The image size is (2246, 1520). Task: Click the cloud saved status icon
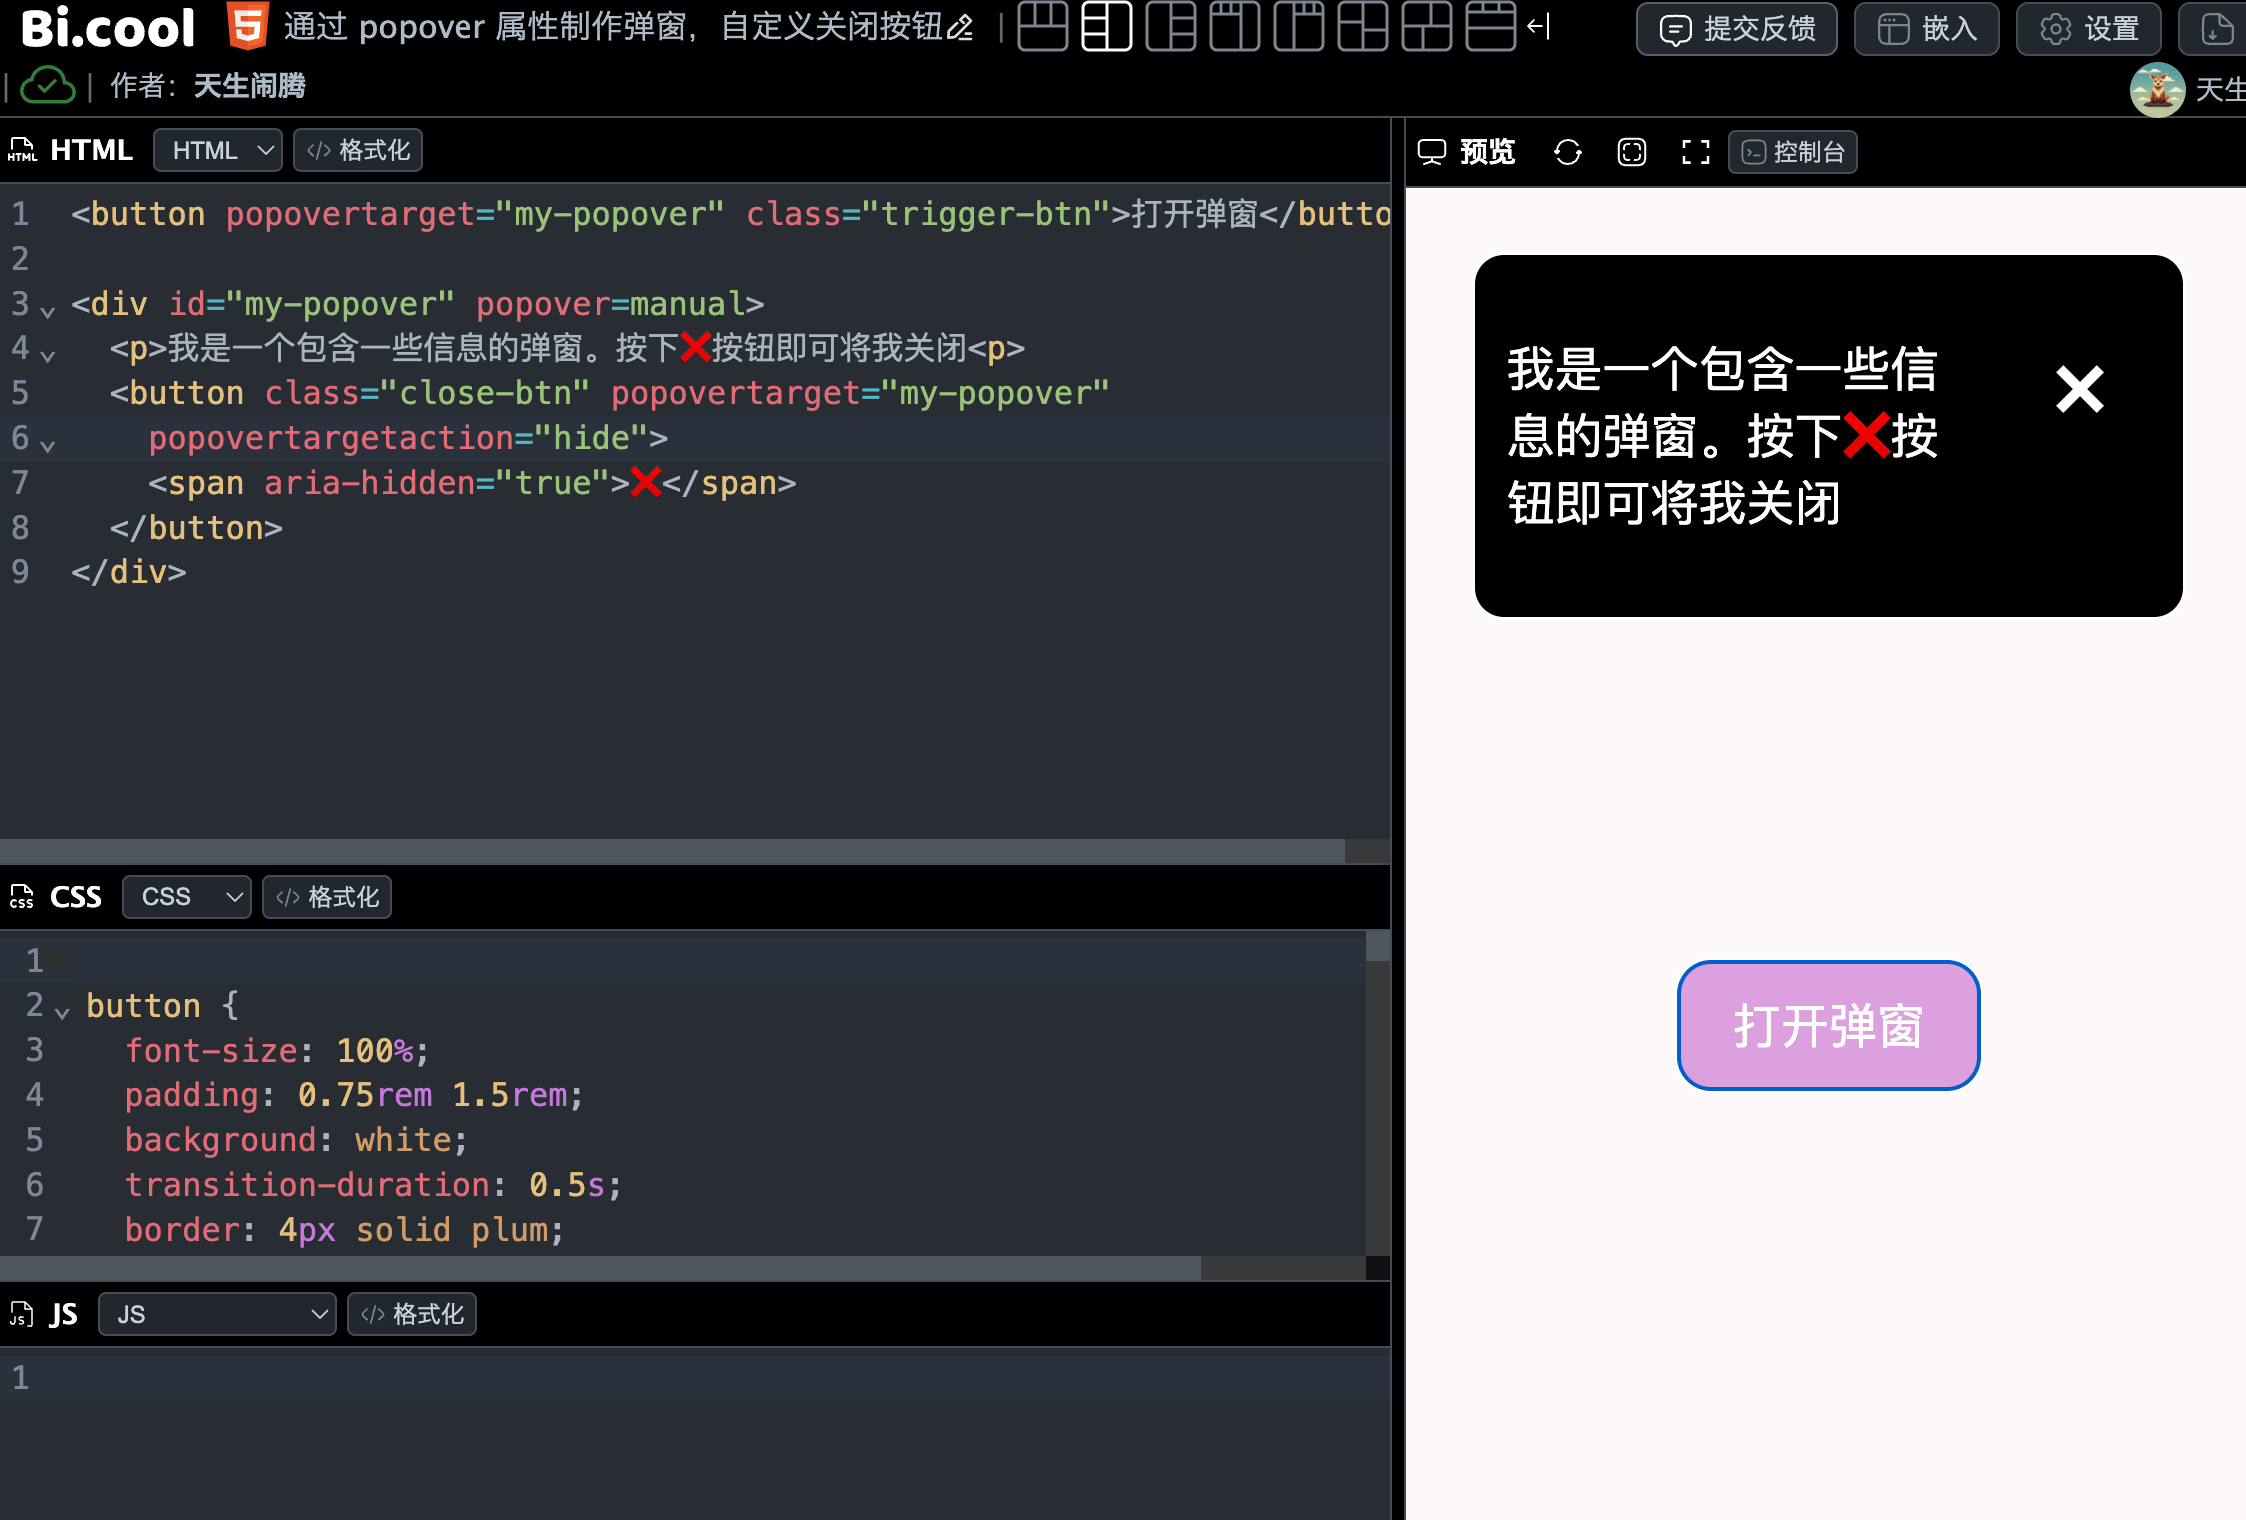tap(47, 87)
